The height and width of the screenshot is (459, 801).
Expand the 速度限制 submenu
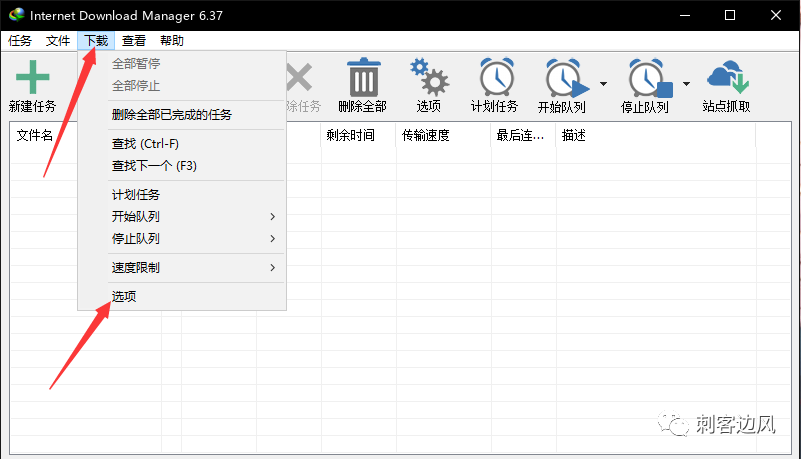pos(182,268)
